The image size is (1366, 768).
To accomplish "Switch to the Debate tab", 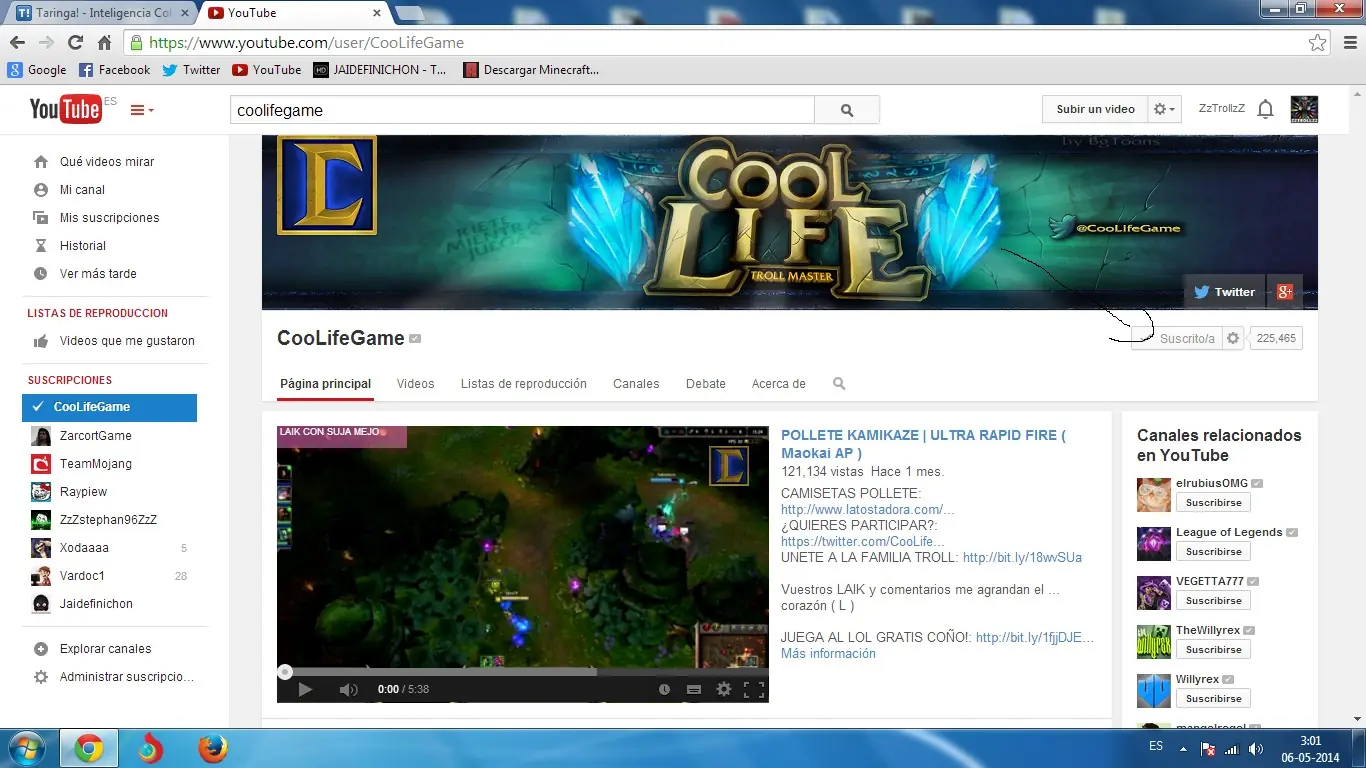I will click(706, 383).
